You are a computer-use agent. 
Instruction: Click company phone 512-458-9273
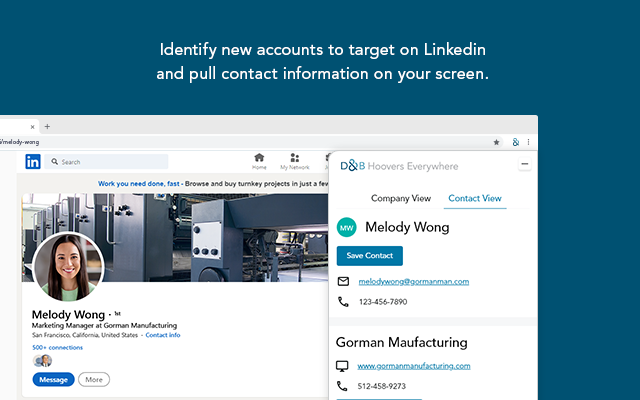point(382,386)
